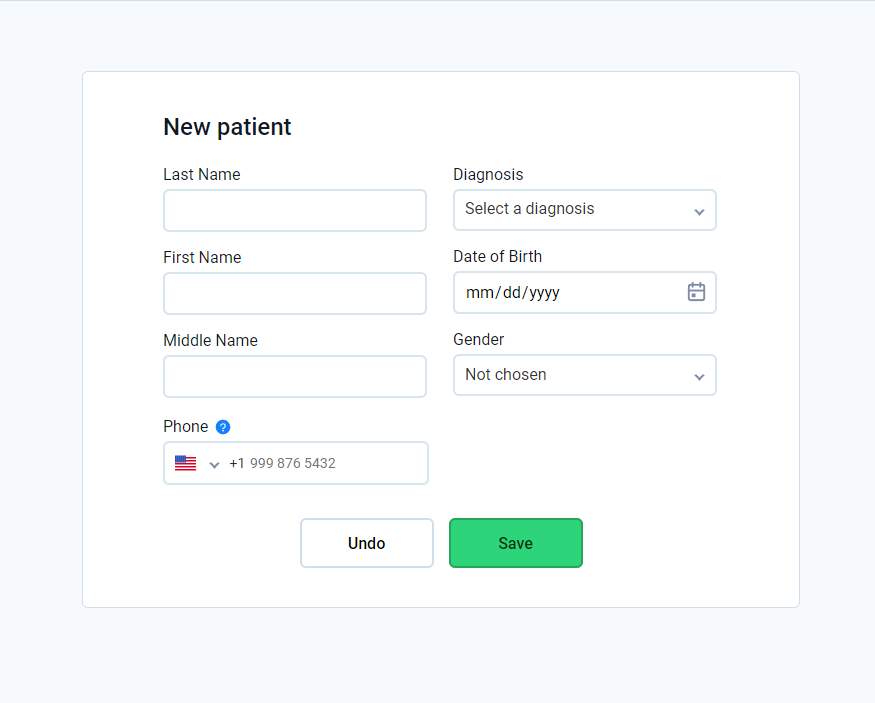Click the Diagnosis field label
Image resolution: width=875 pixels, height=703 pixels.
point(488,174)
